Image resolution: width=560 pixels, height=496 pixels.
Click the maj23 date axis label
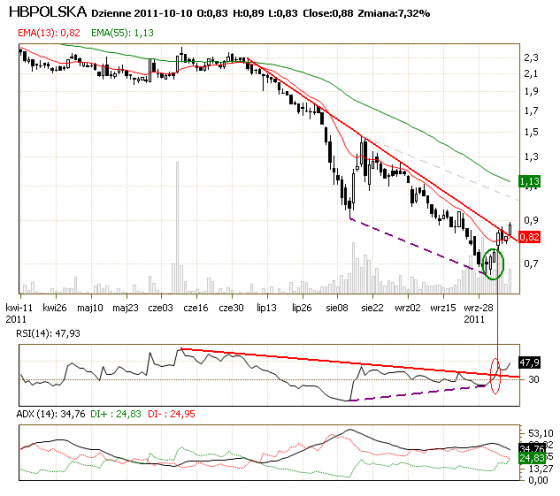[125, 308]
